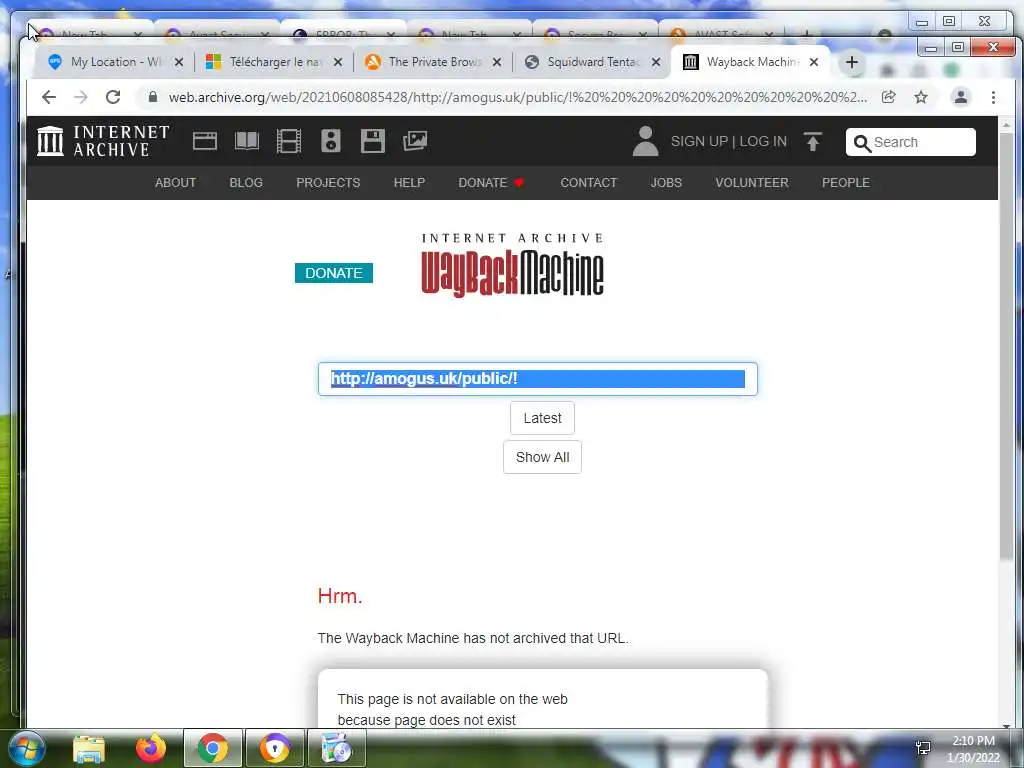This screenshot has height=768, width=1024.
Task: Click the page vertical scrollbar thumb
Action: coord(1006,346)
